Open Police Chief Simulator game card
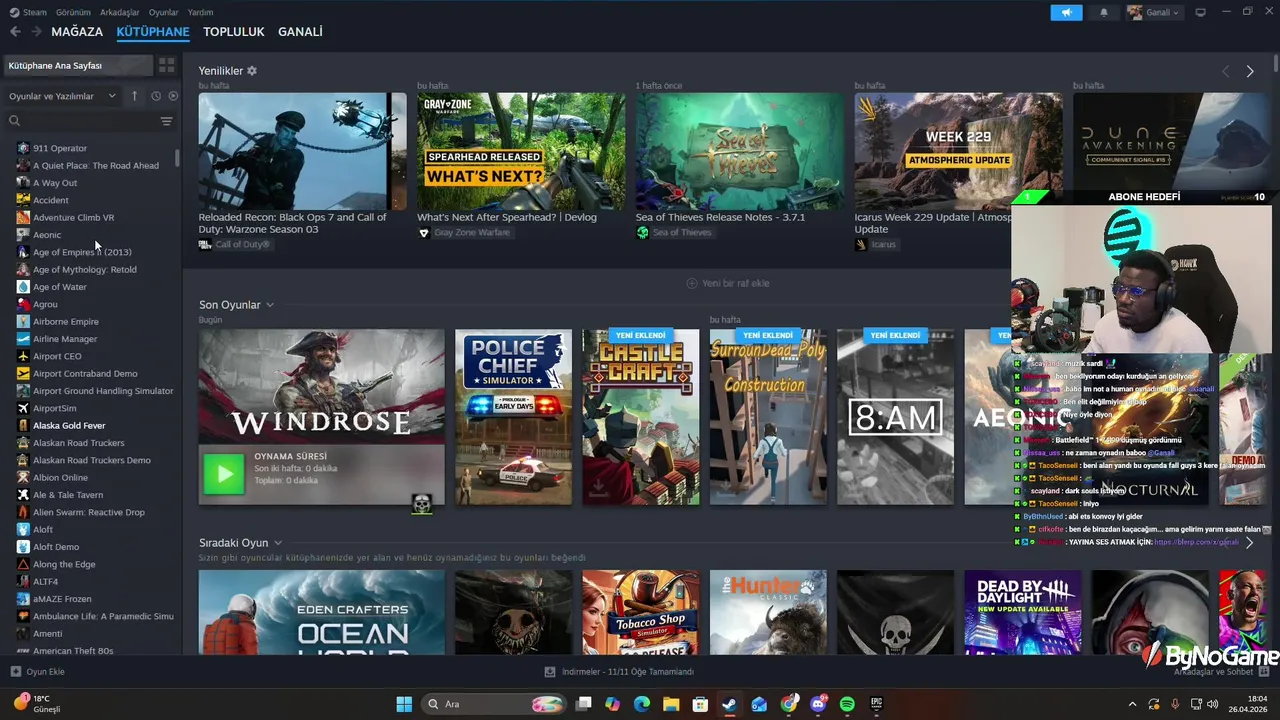1280x720 pixels. 513,417
